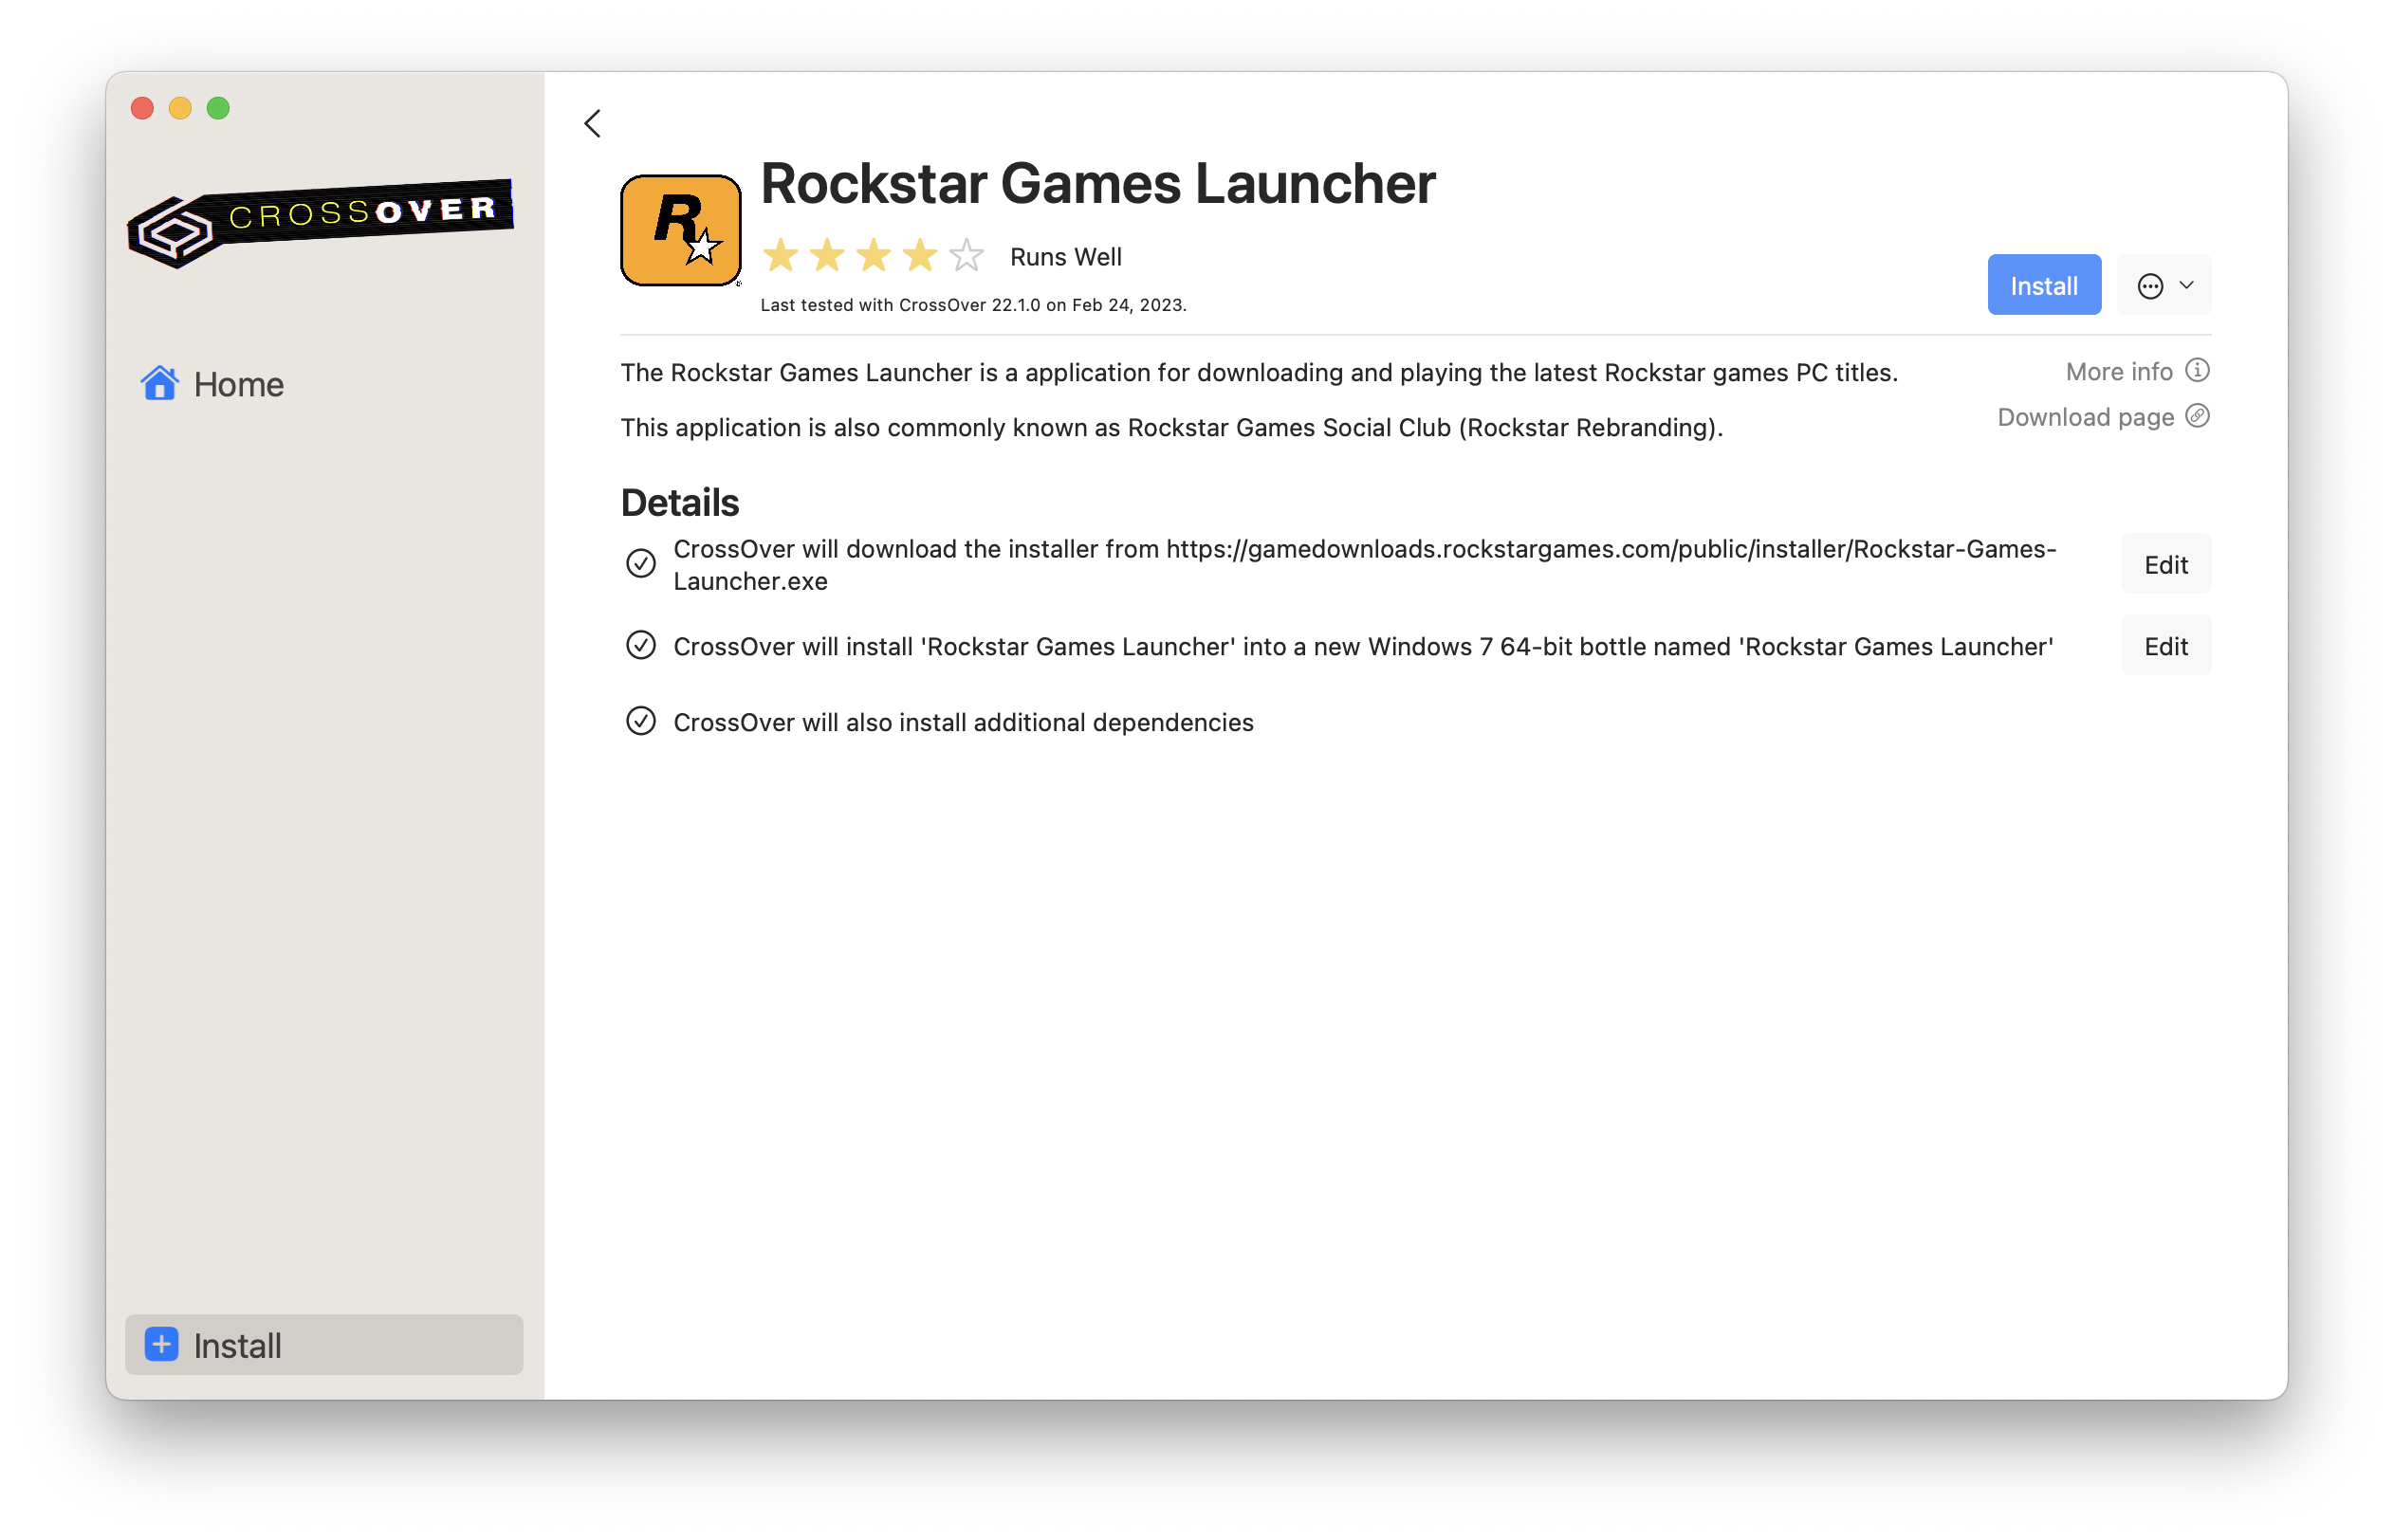This screenshot has height=1540, width=2394.
Task: Toggle the first installer download checkbox
Action: pyautogui.click(x=642, y=563)
